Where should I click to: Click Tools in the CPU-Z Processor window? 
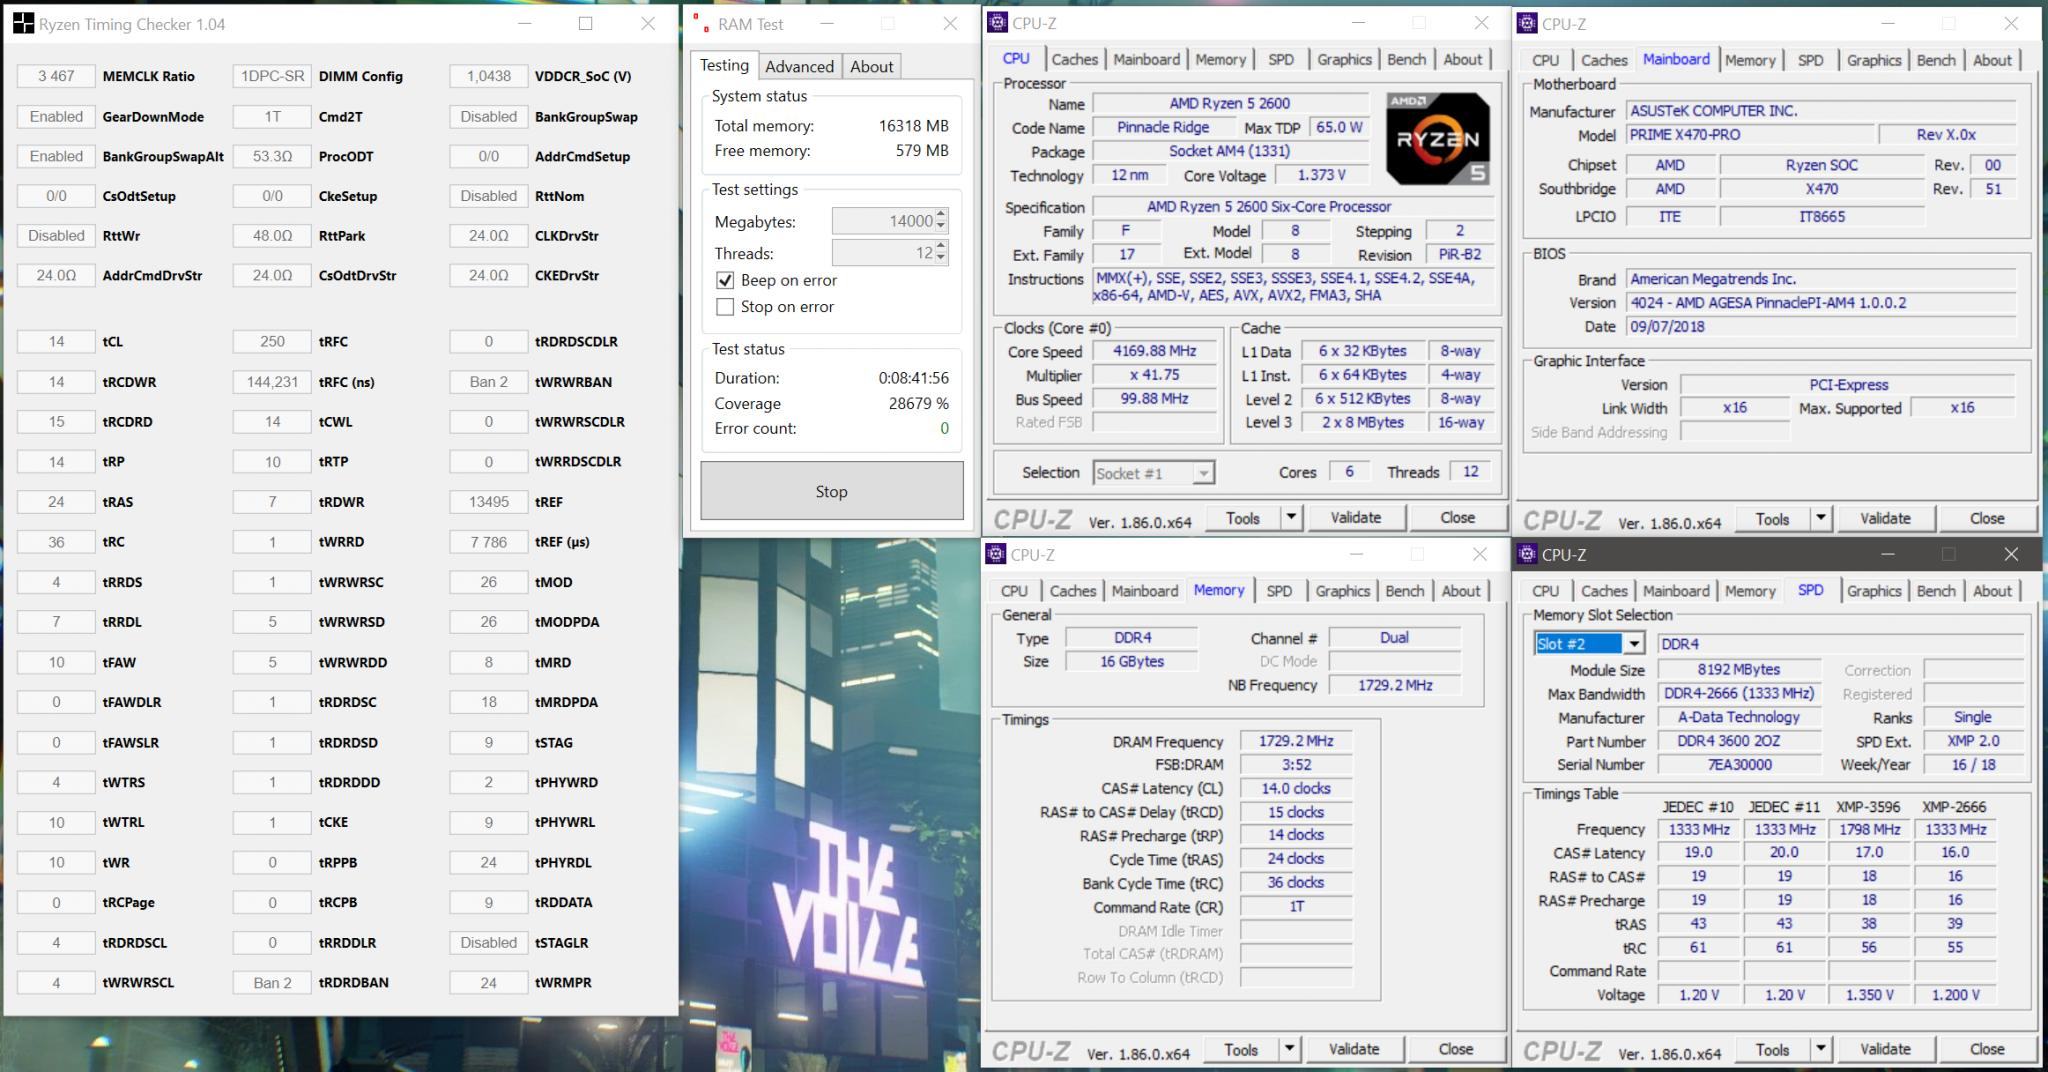tap(1242, 518)
